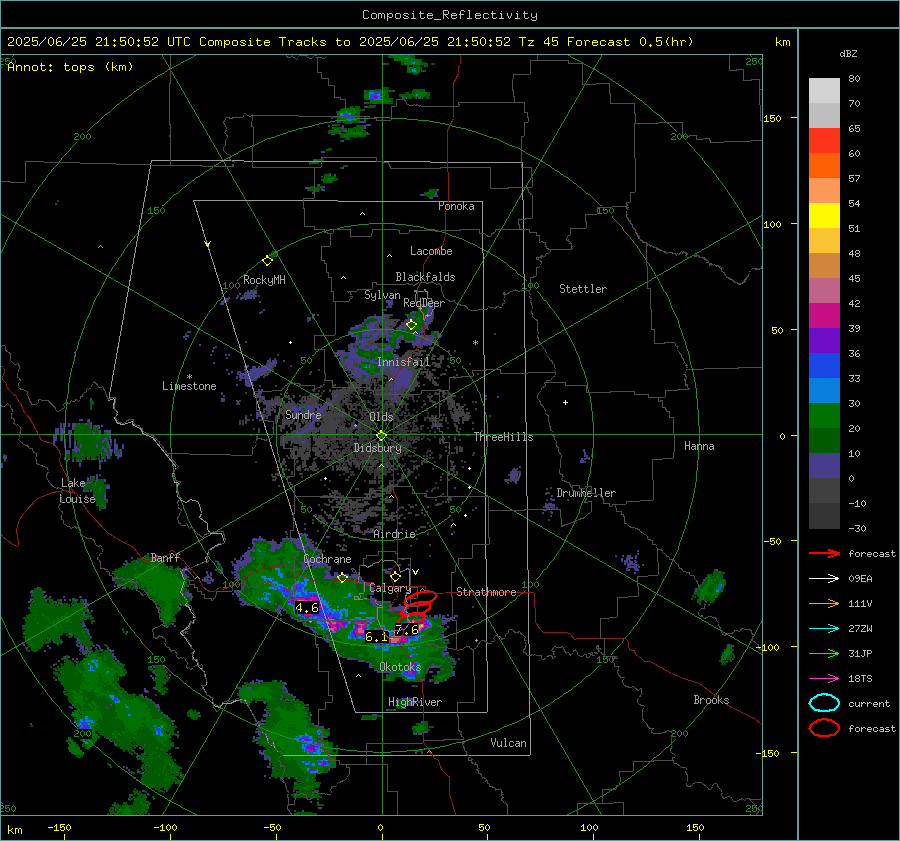Viewport: 900px width, 841px height.
Task: Select the red forecast ellipses east of Calgary
Action: (418, 607)
